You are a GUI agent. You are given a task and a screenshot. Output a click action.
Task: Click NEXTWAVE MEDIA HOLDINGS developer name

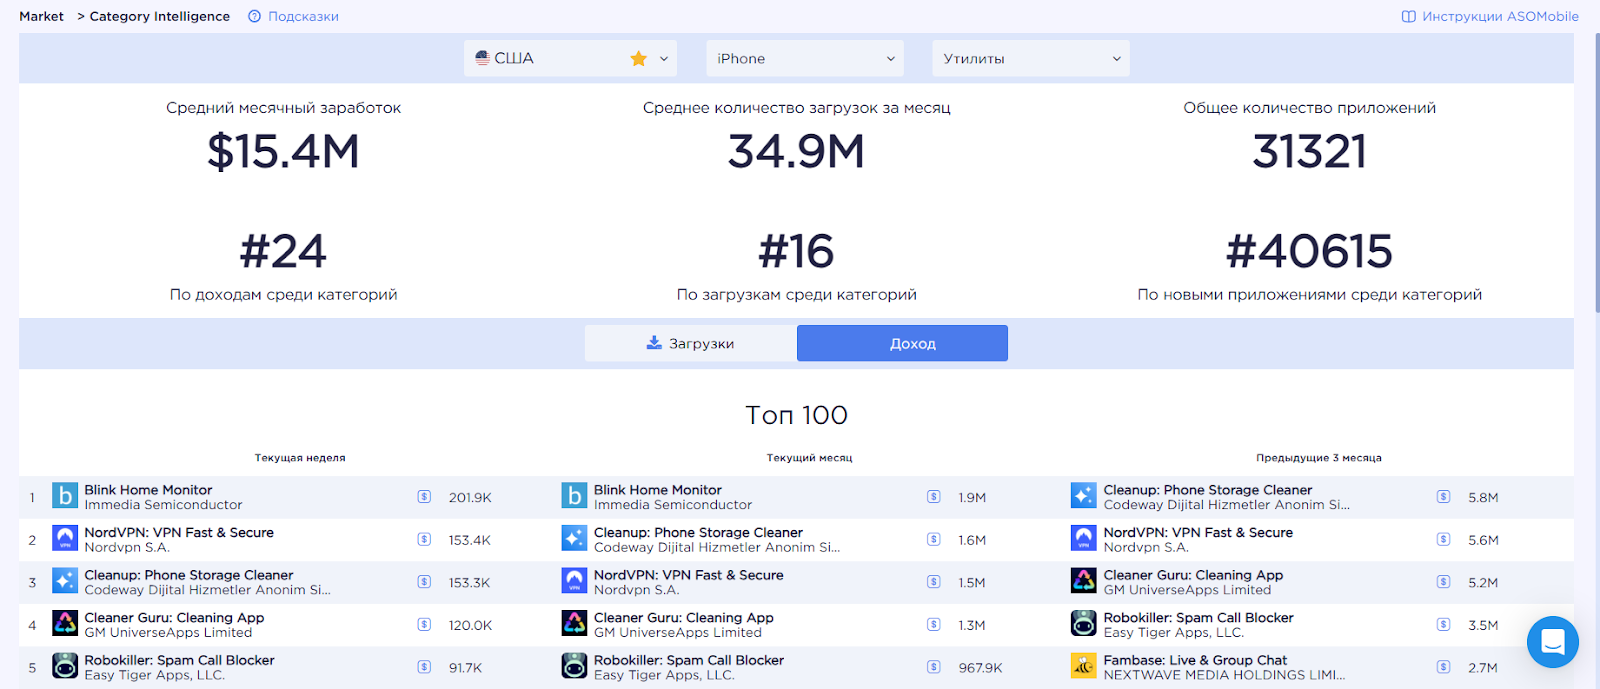coord(1224,675)
